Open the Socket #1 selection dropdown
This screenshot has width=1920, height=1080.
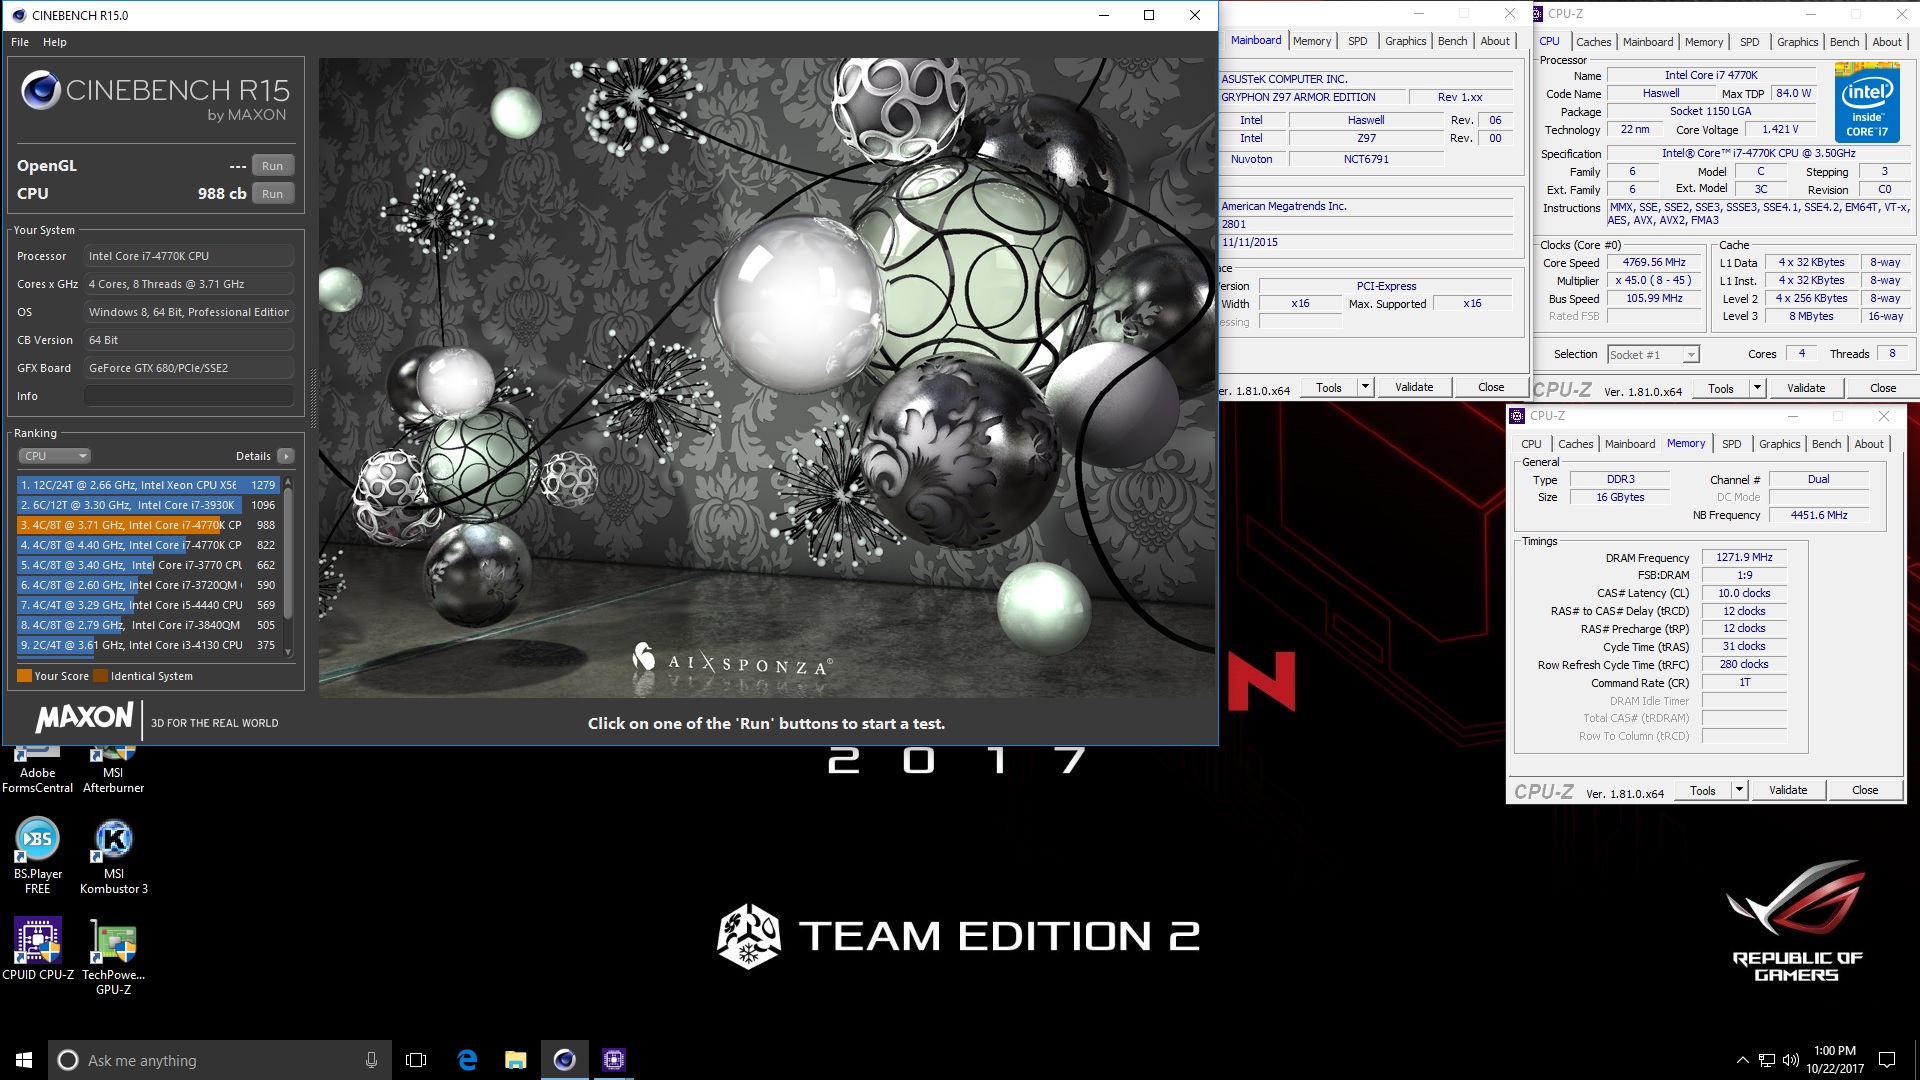click(1653, 354)
